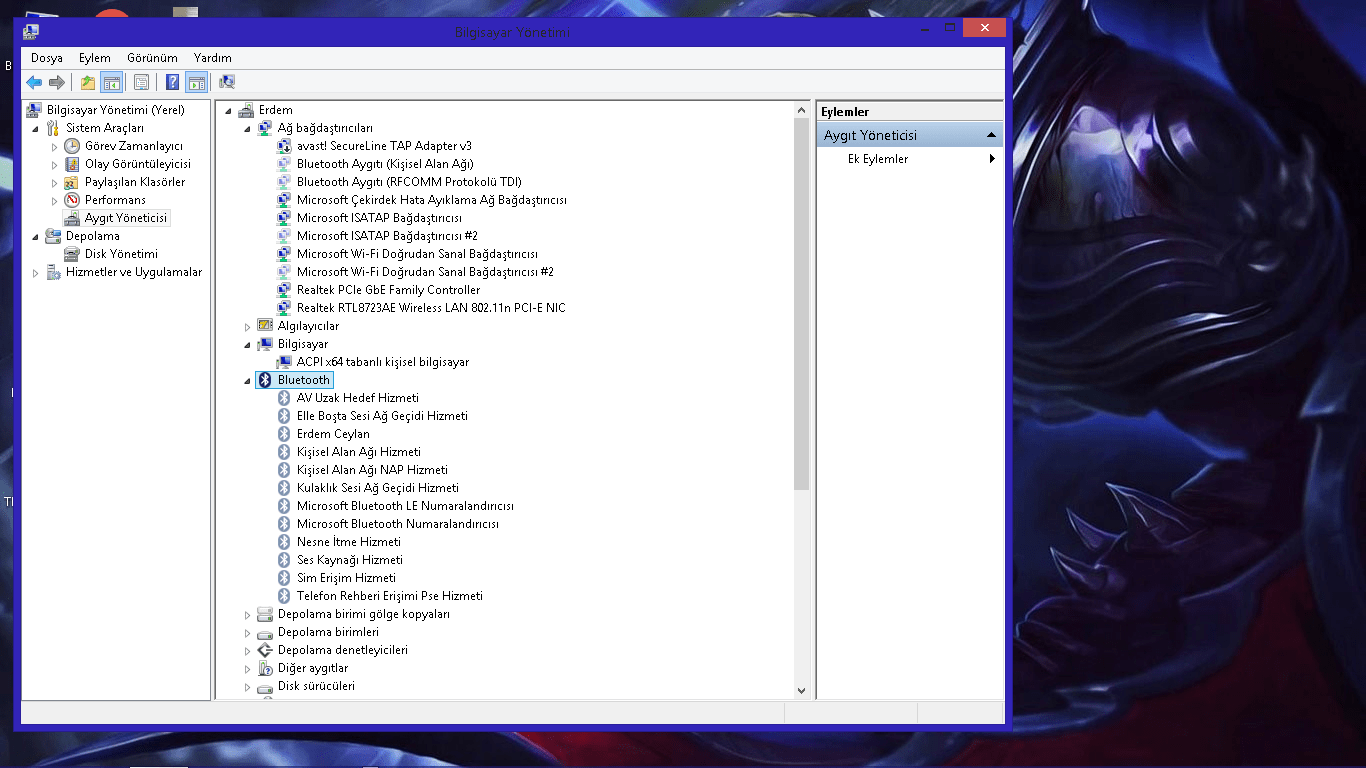
Task: Click the device list scrollbar down arrow
Action: point(801,690)
